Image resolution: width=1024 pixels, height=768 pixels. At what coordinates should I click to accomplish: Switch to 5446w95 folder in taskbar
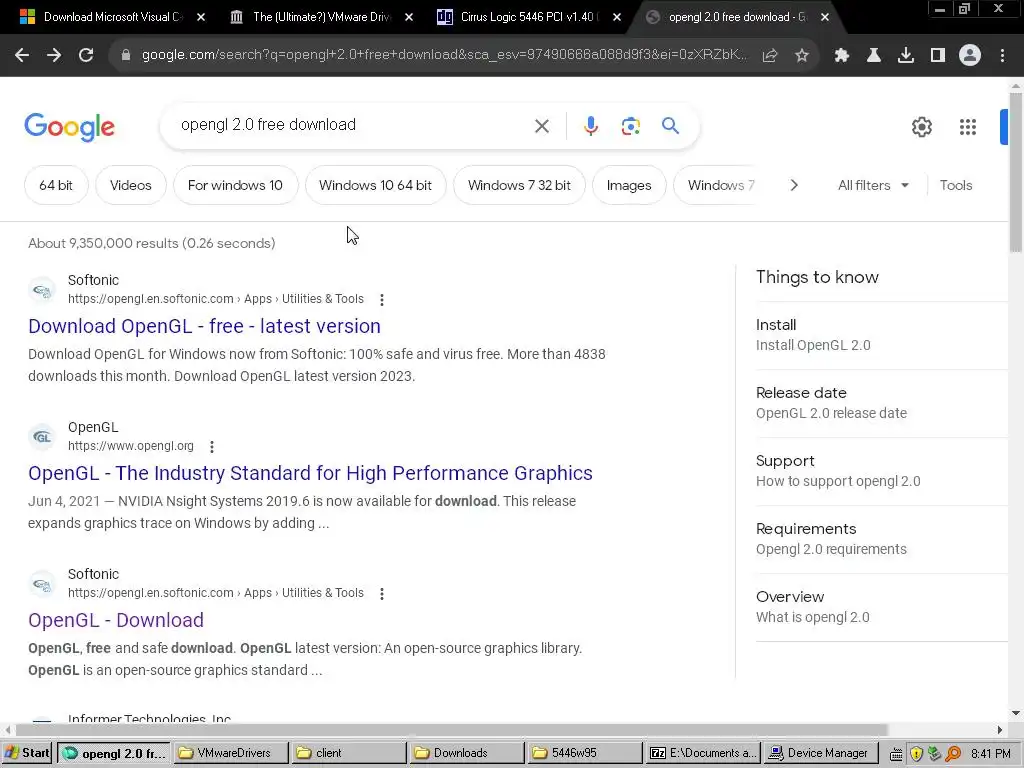point(584,753)
